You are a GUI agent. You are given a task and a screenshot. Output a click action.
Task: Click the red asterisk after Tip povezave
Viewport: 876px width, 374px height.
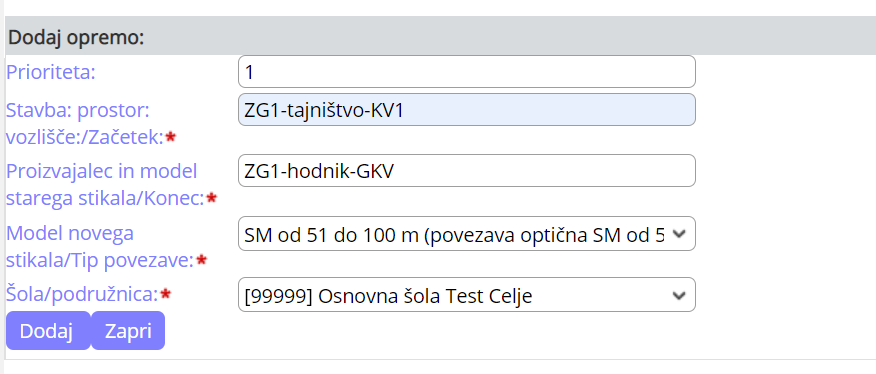tap(202, 259)
